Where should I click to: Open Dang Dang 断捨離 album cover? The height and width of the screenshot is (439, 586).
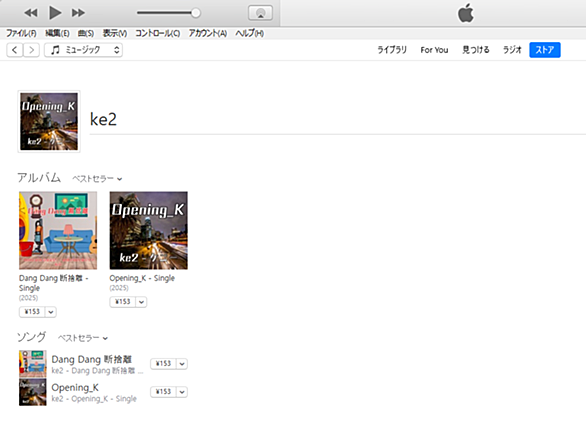pos(58,231)
